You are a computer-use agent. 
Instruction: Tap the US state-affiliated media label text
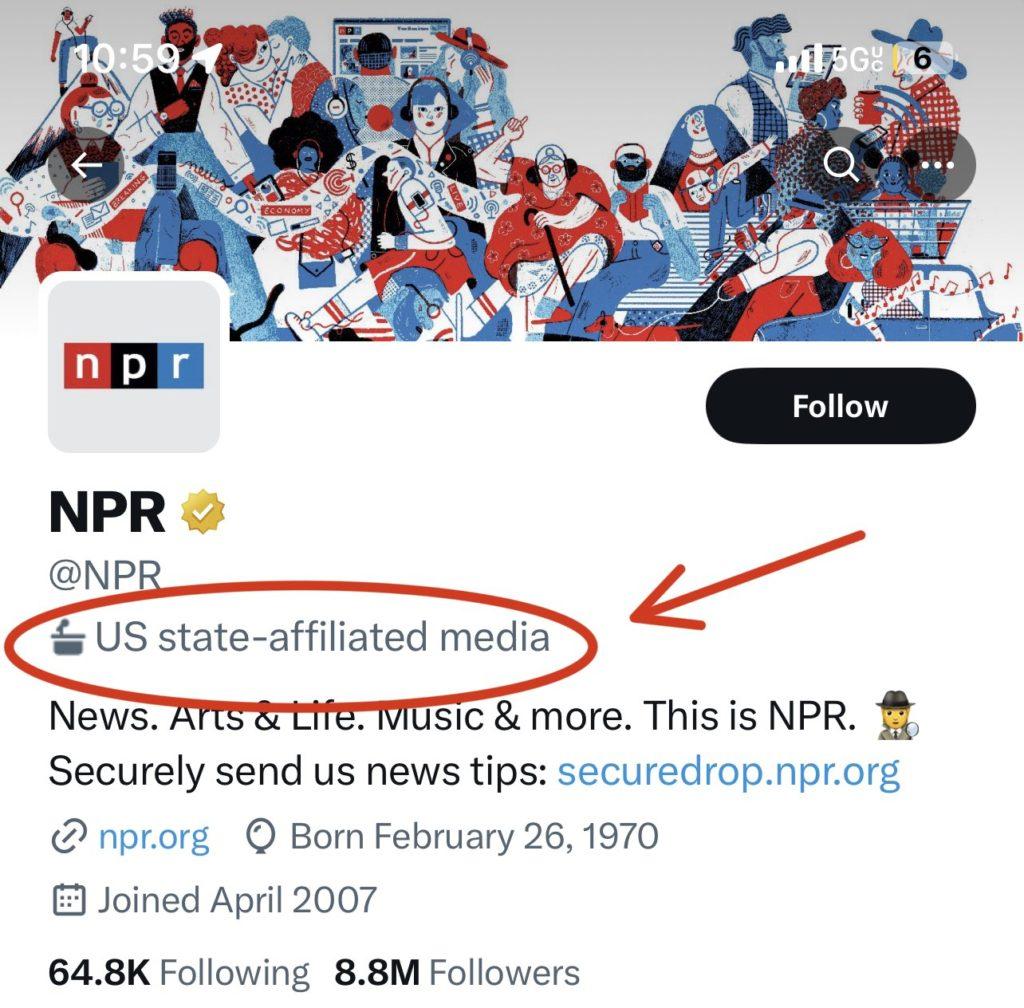(322, 636)
